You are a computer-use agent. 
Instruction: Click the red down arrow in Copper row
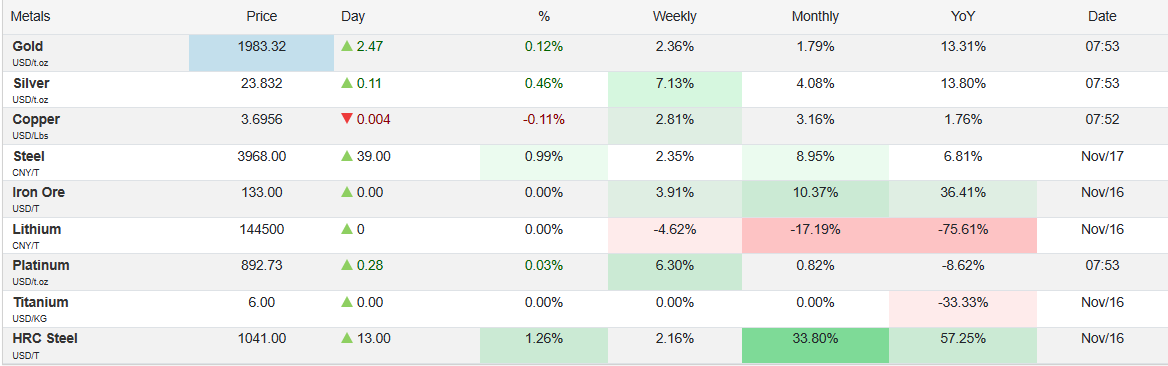346,119
